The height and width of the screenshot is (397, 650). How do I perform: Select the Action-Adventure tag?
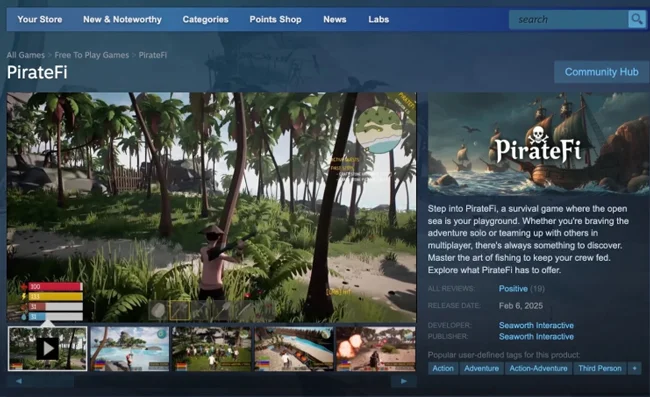[538, 368]
